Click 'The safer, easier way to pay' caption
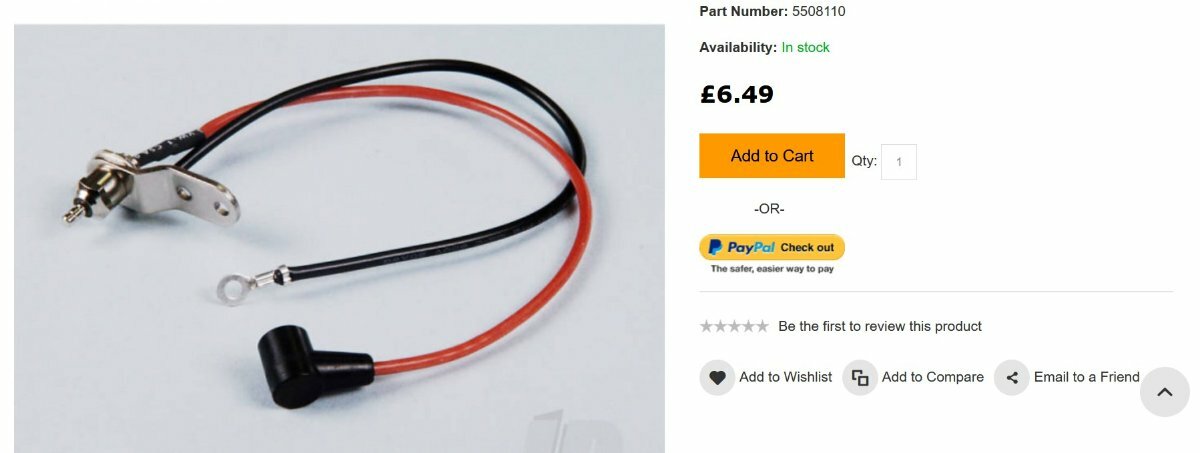Image resolution: width=1200 pixels, height=453 pixels. [x=772, y=269]
